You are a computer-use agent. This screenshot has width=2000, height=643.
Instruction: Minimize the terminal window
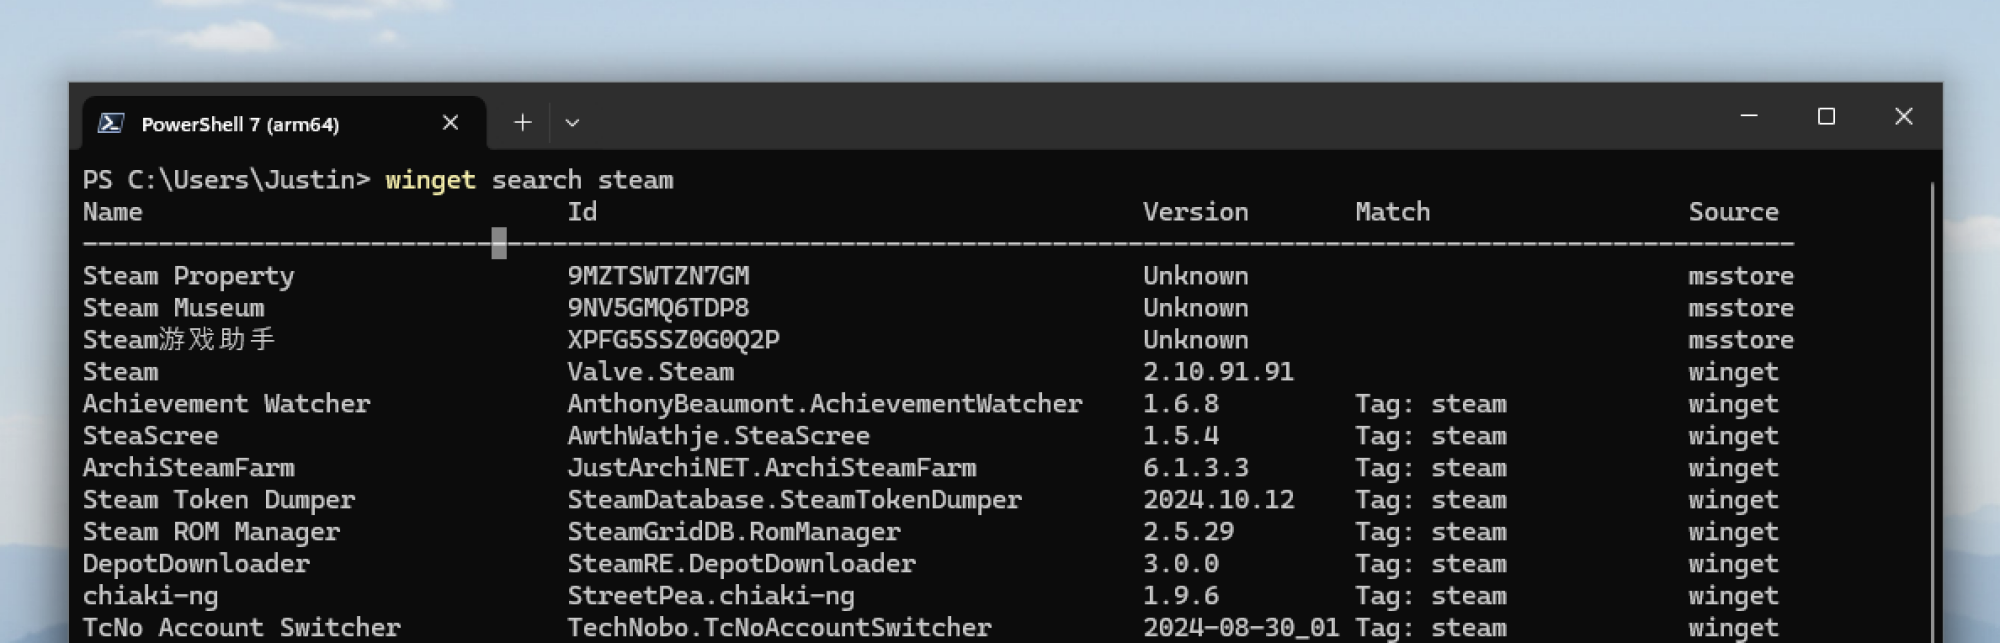coord(1749,116)
